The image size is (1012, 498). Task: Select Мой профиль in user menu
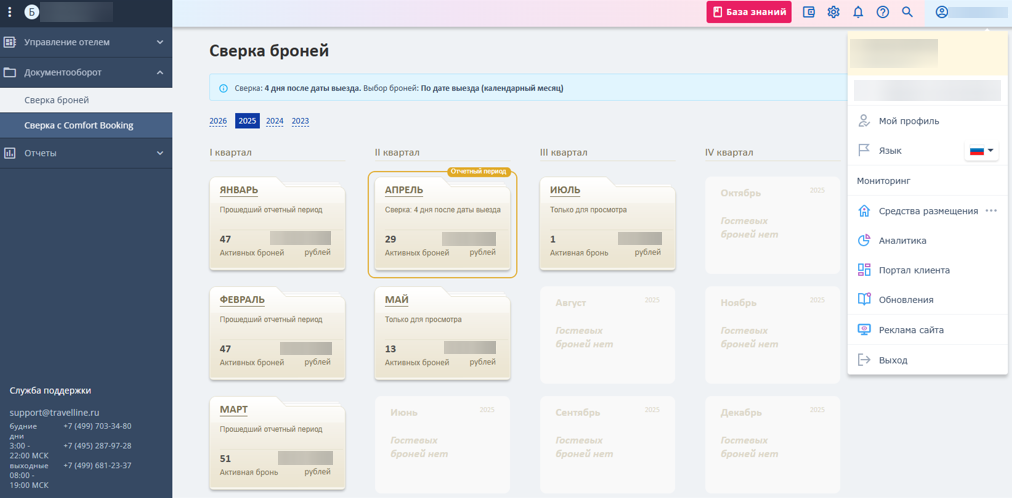click(908, 121)
